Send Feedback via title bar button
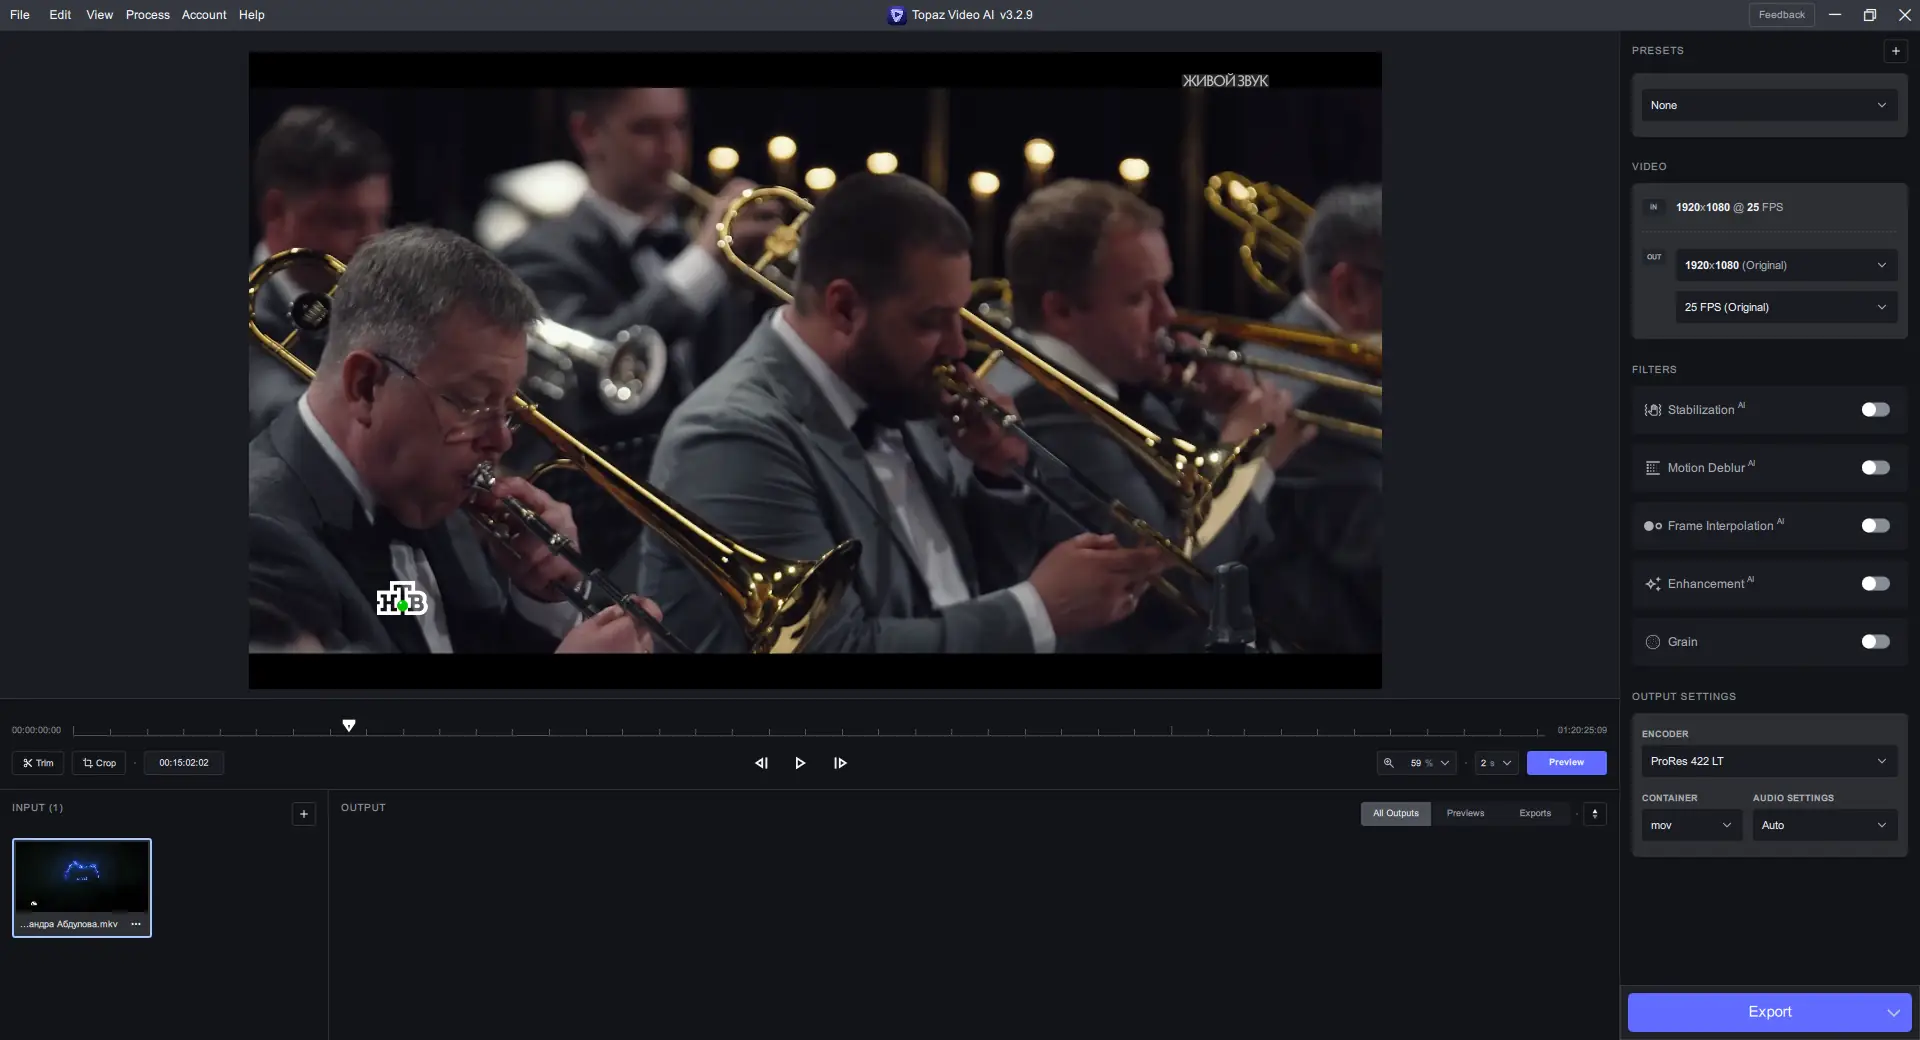 (1781, 15)
